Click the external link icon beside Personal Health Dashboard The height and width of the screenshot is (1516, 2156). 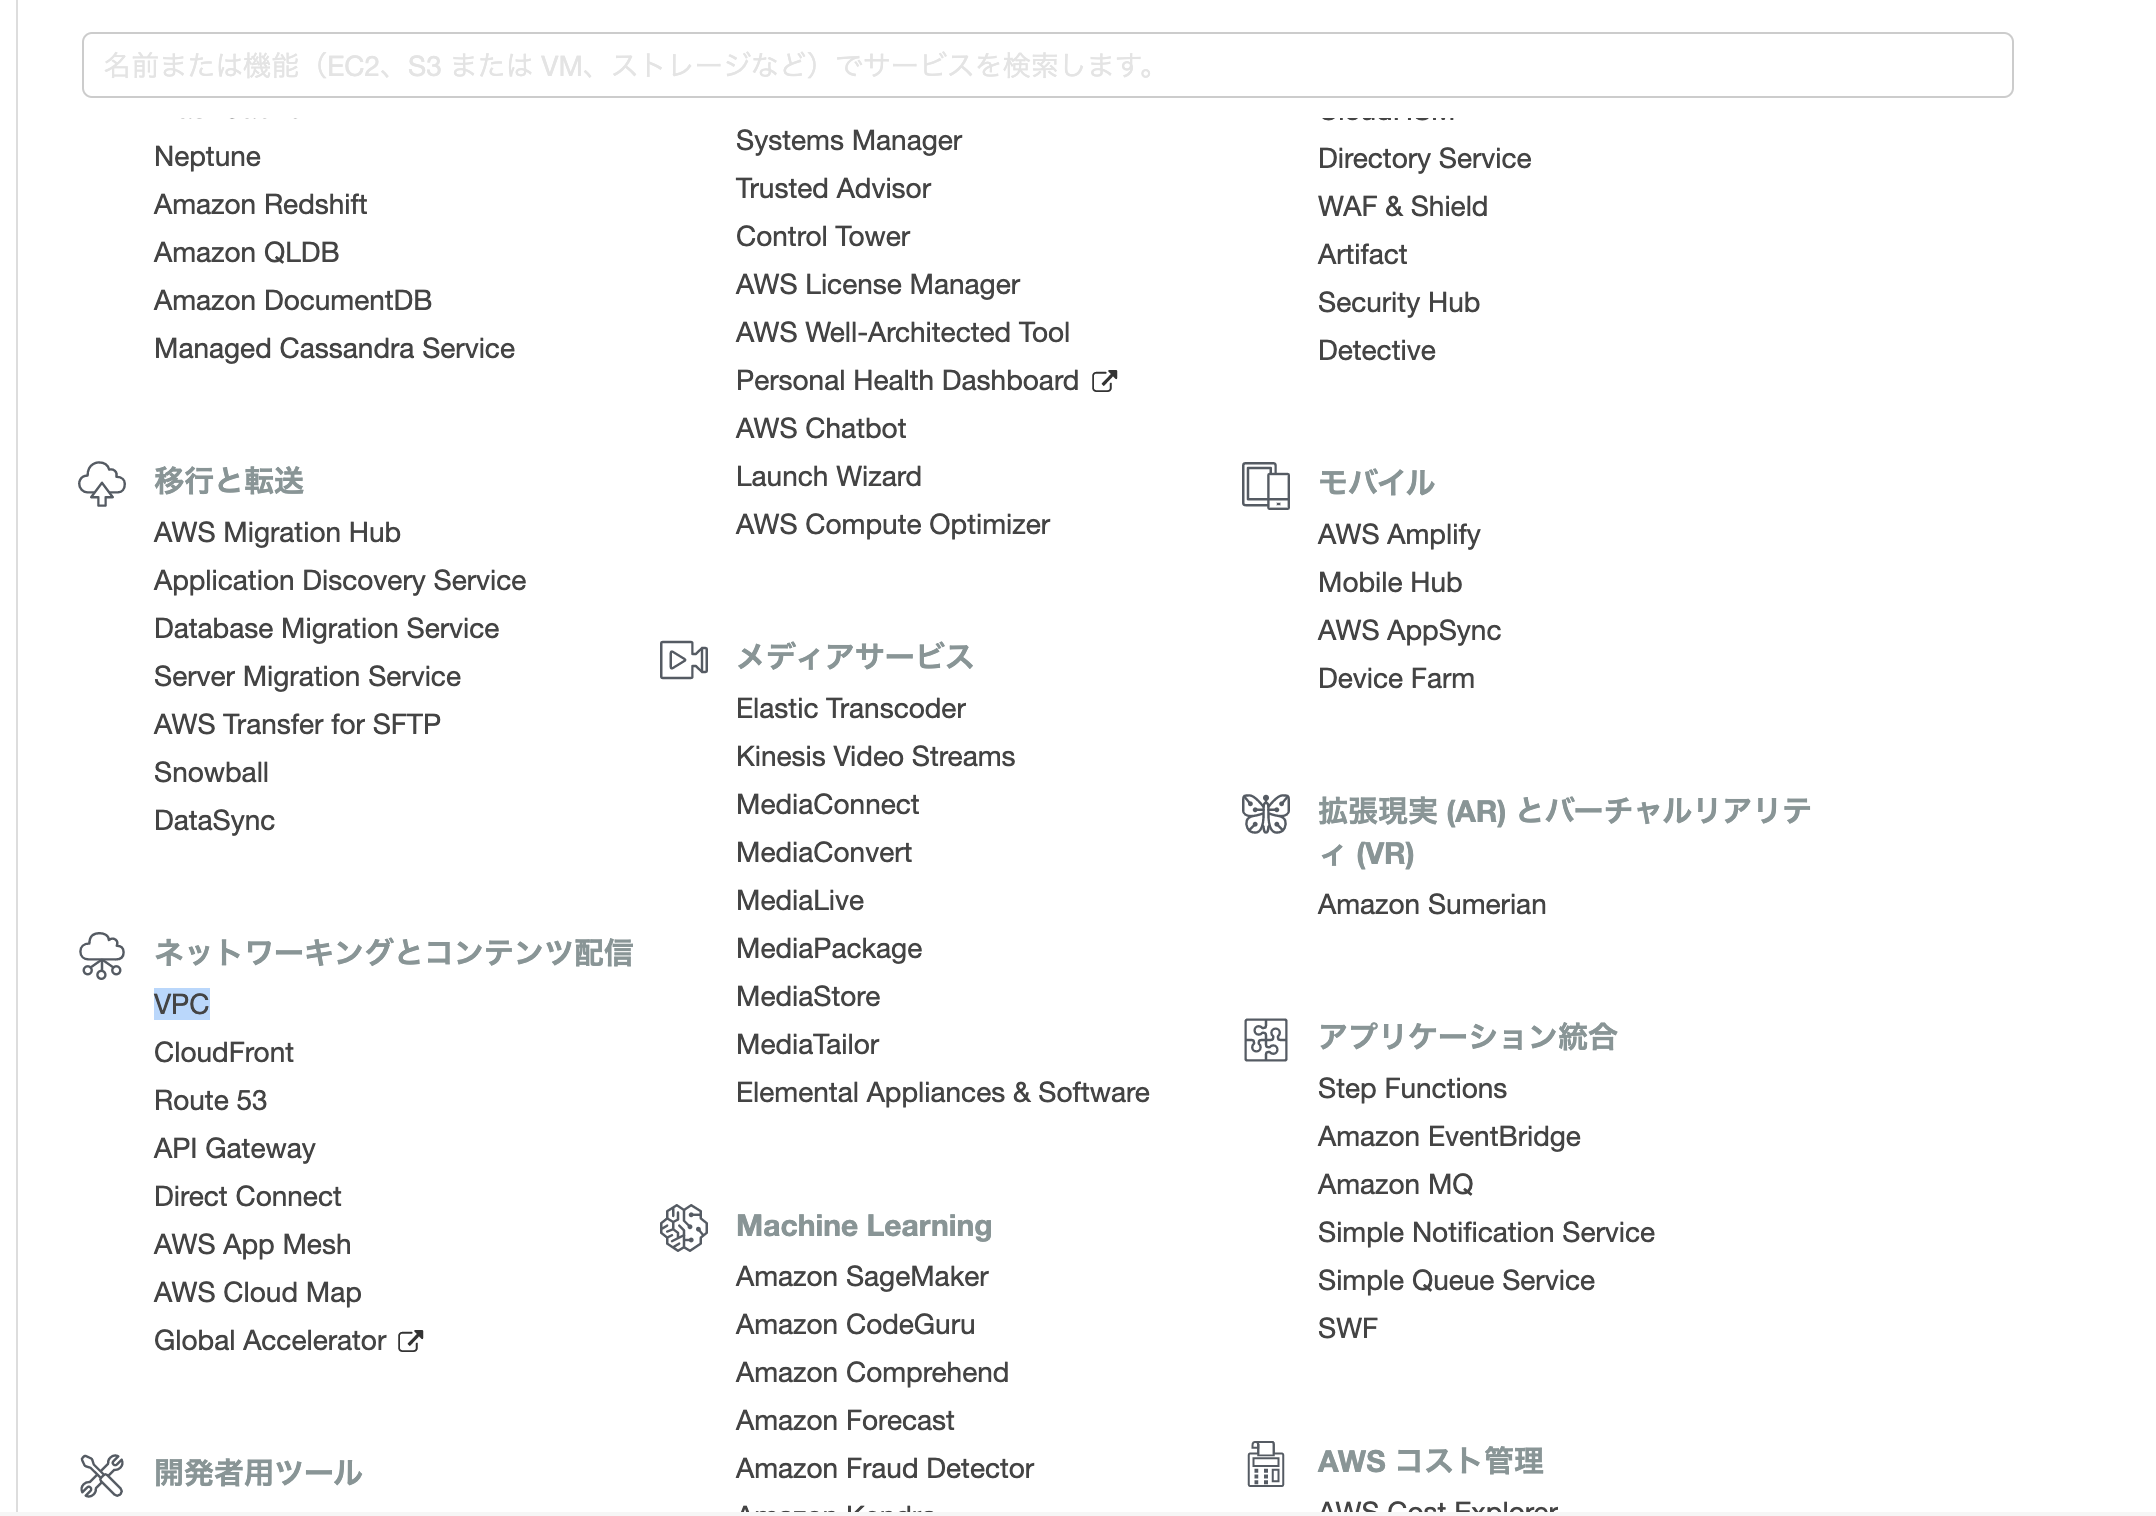pos(1104,381)
